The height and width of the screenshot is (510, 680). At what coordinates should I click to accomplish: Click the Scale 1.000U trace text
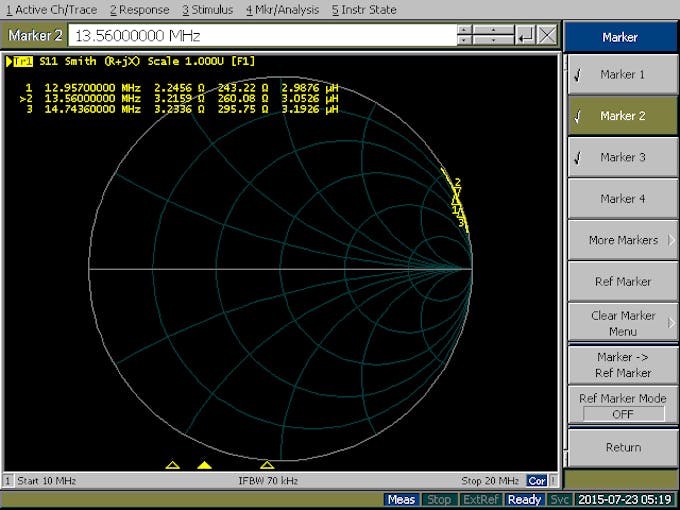185,62
